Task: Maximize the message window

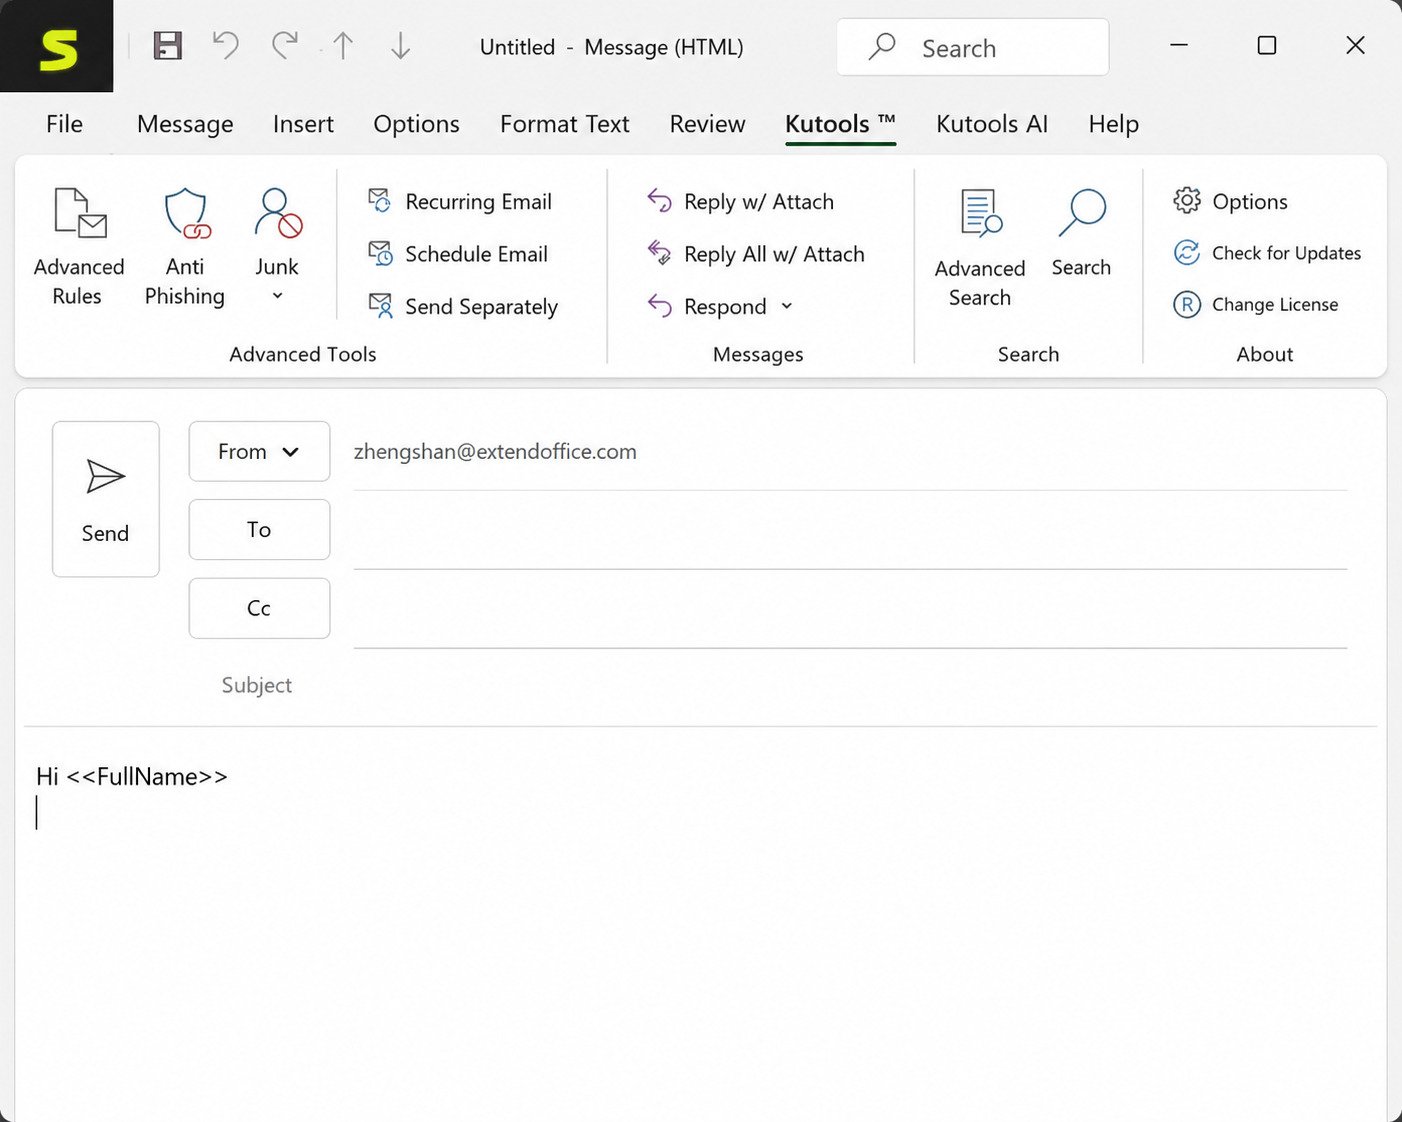Action: (x=1266, y=46)
